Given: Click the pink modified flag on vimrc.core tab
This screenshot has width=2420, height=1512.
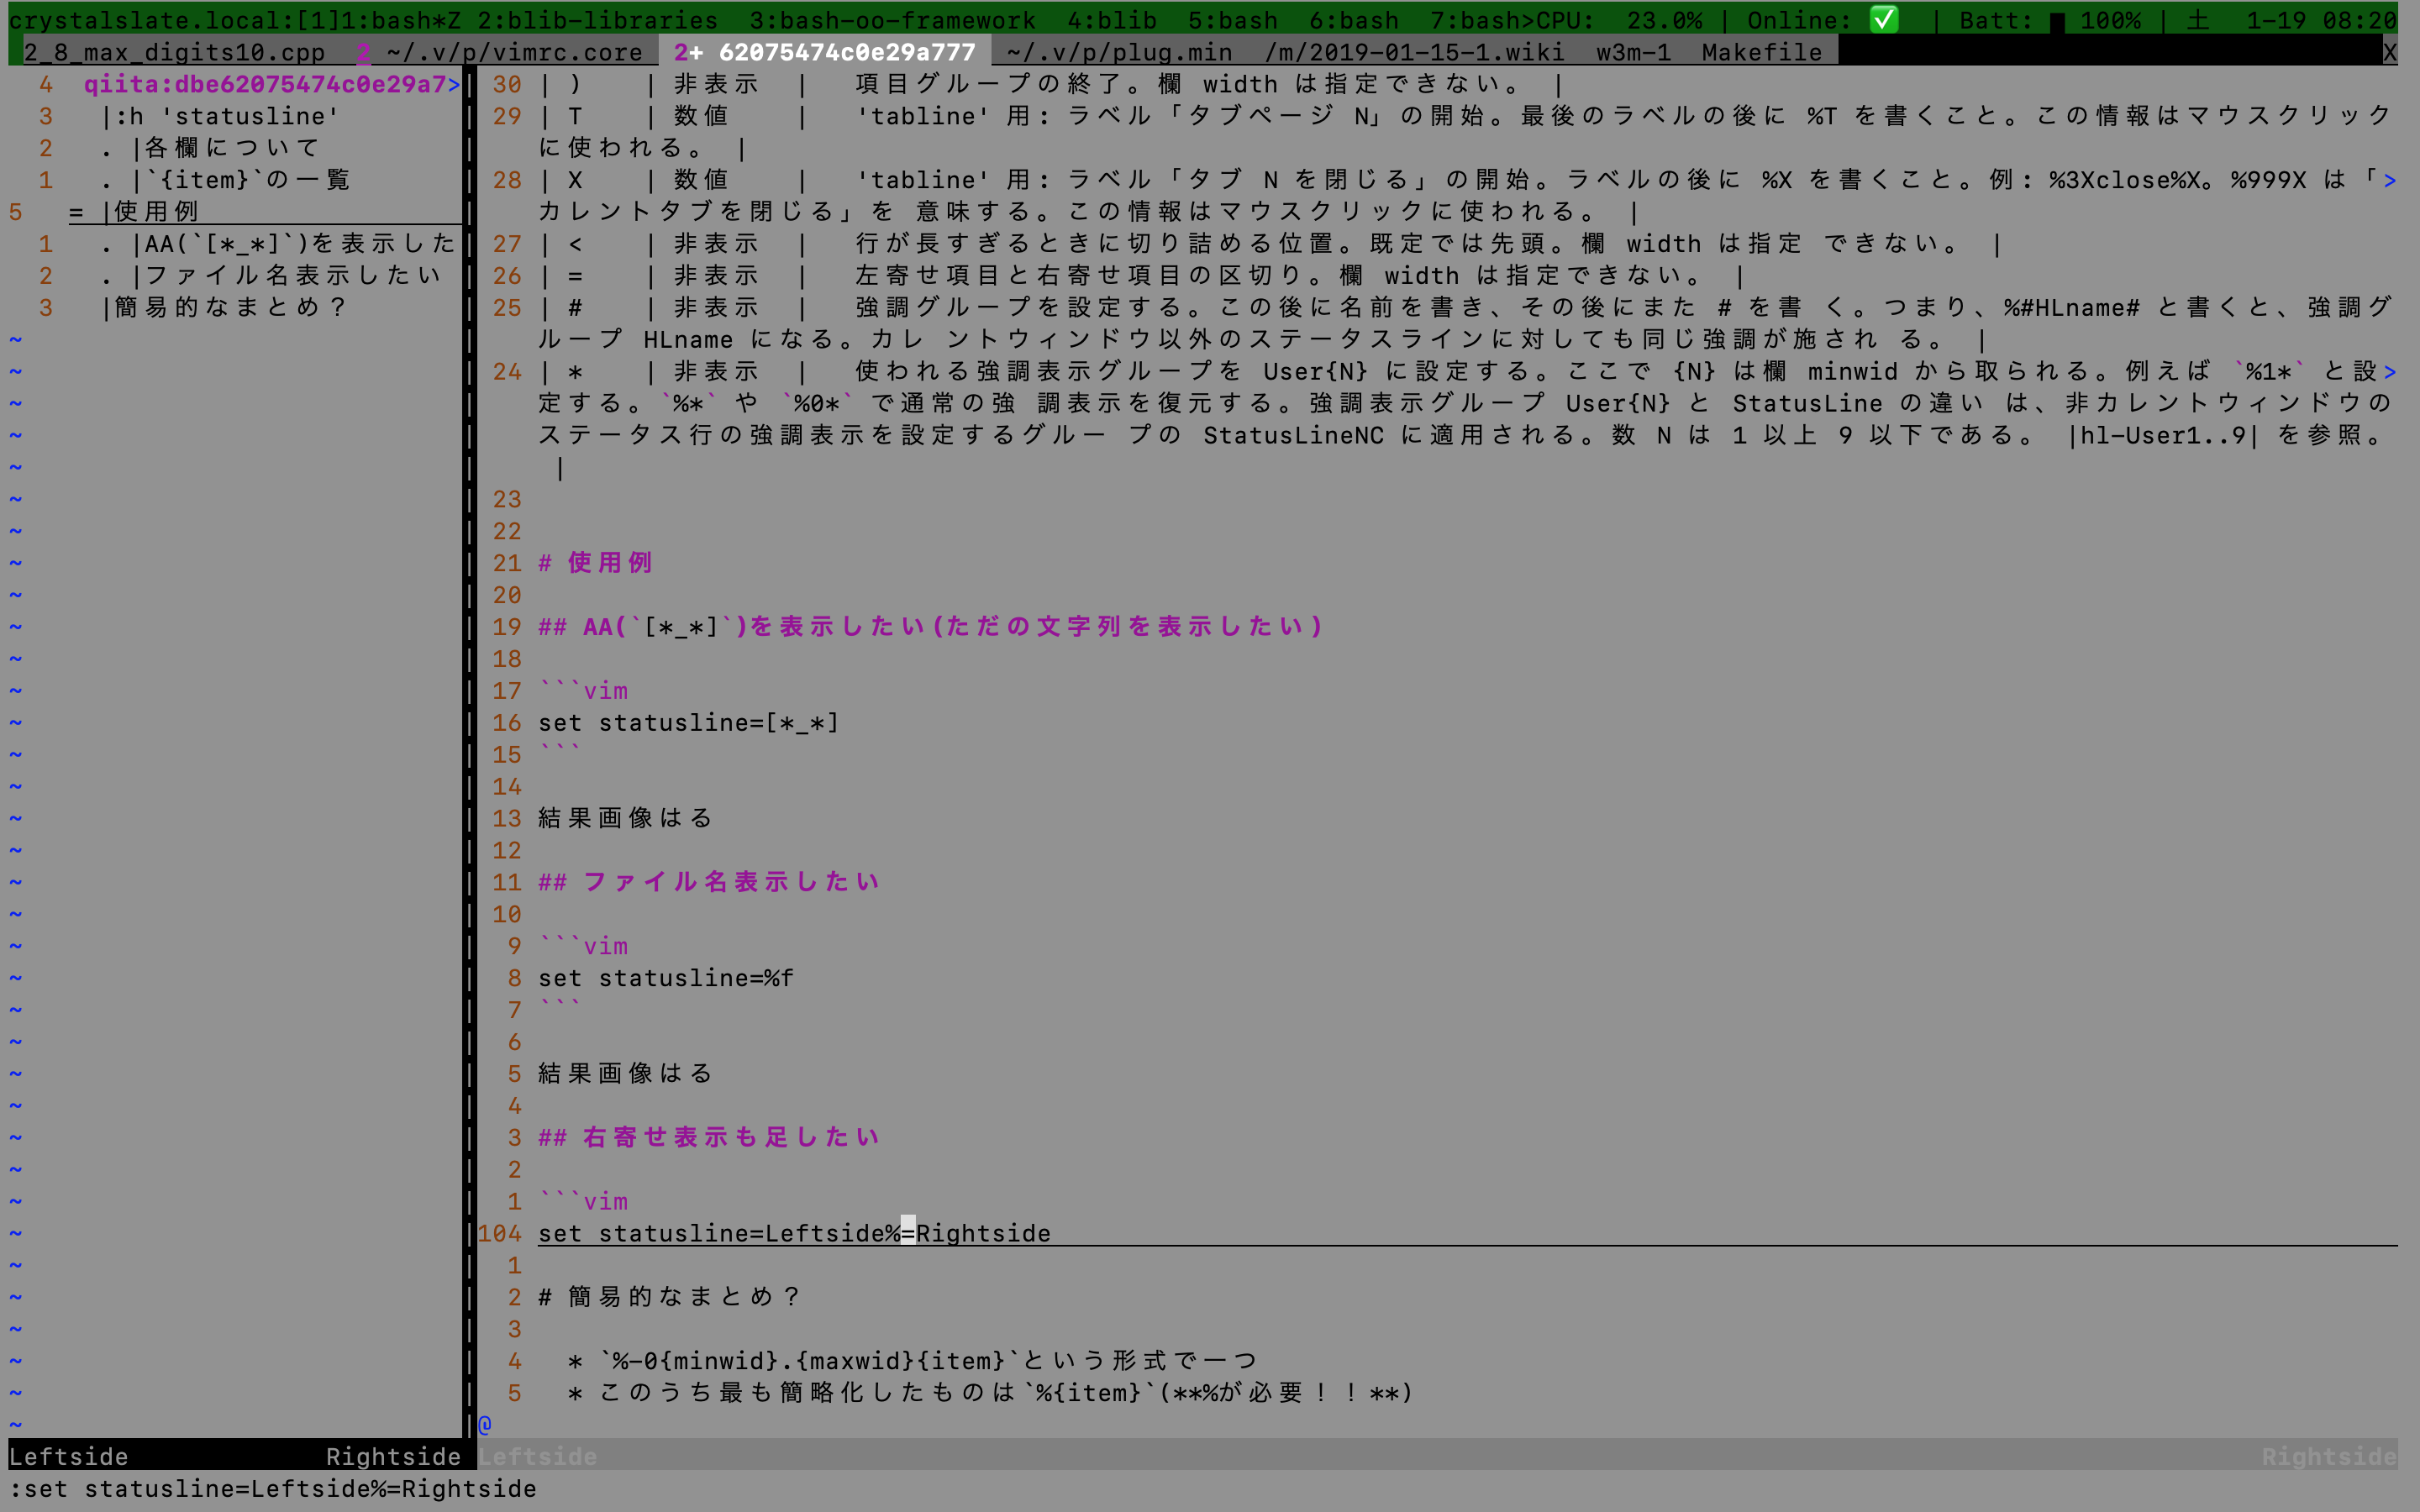Looking at the screenshot, I should click(364, 52).
